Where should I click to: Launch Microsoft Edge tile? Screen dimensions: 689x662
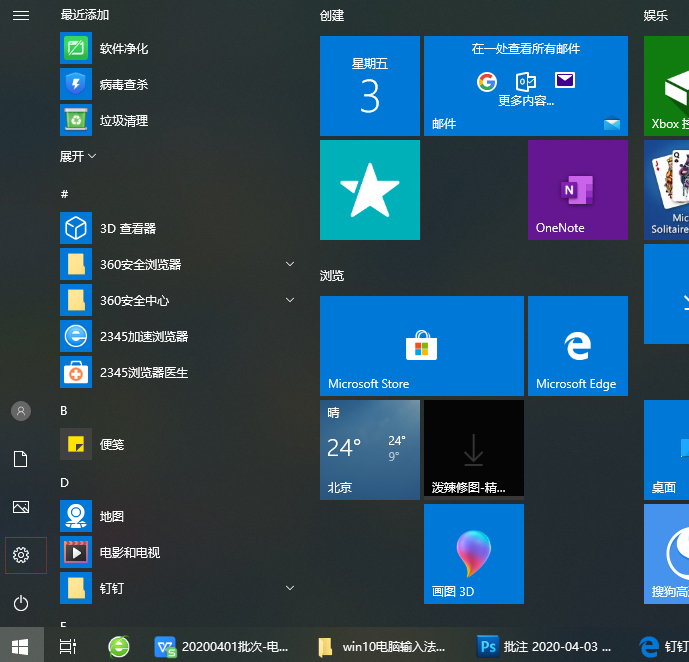[577, 346]
